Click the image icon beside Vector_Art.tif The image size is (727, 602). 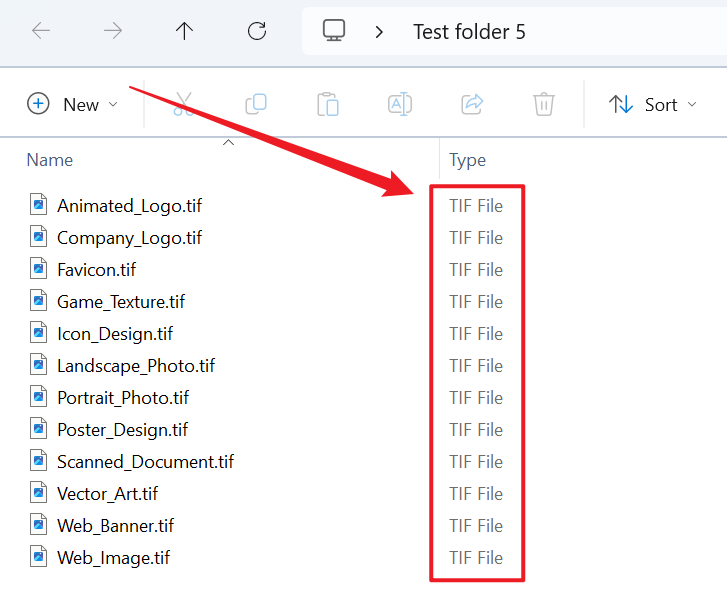(38, 492)
